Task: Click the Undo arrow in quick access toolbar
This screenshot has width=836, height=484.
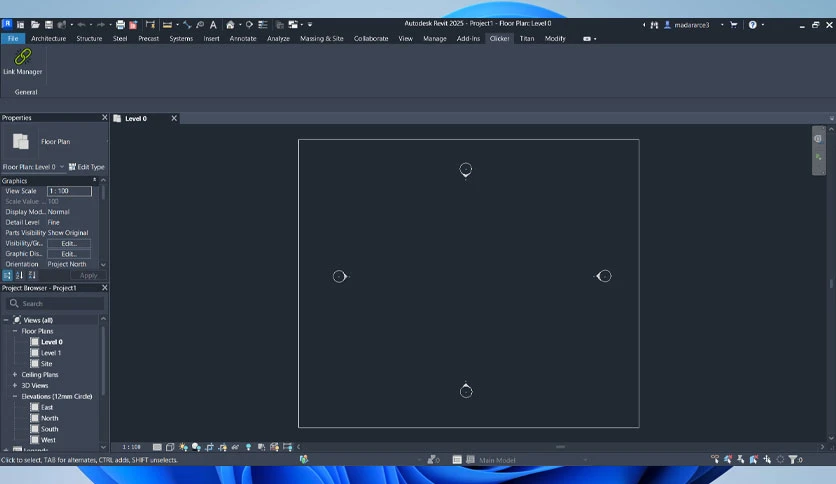Action: pyautogui.click(x=81, y=25)
